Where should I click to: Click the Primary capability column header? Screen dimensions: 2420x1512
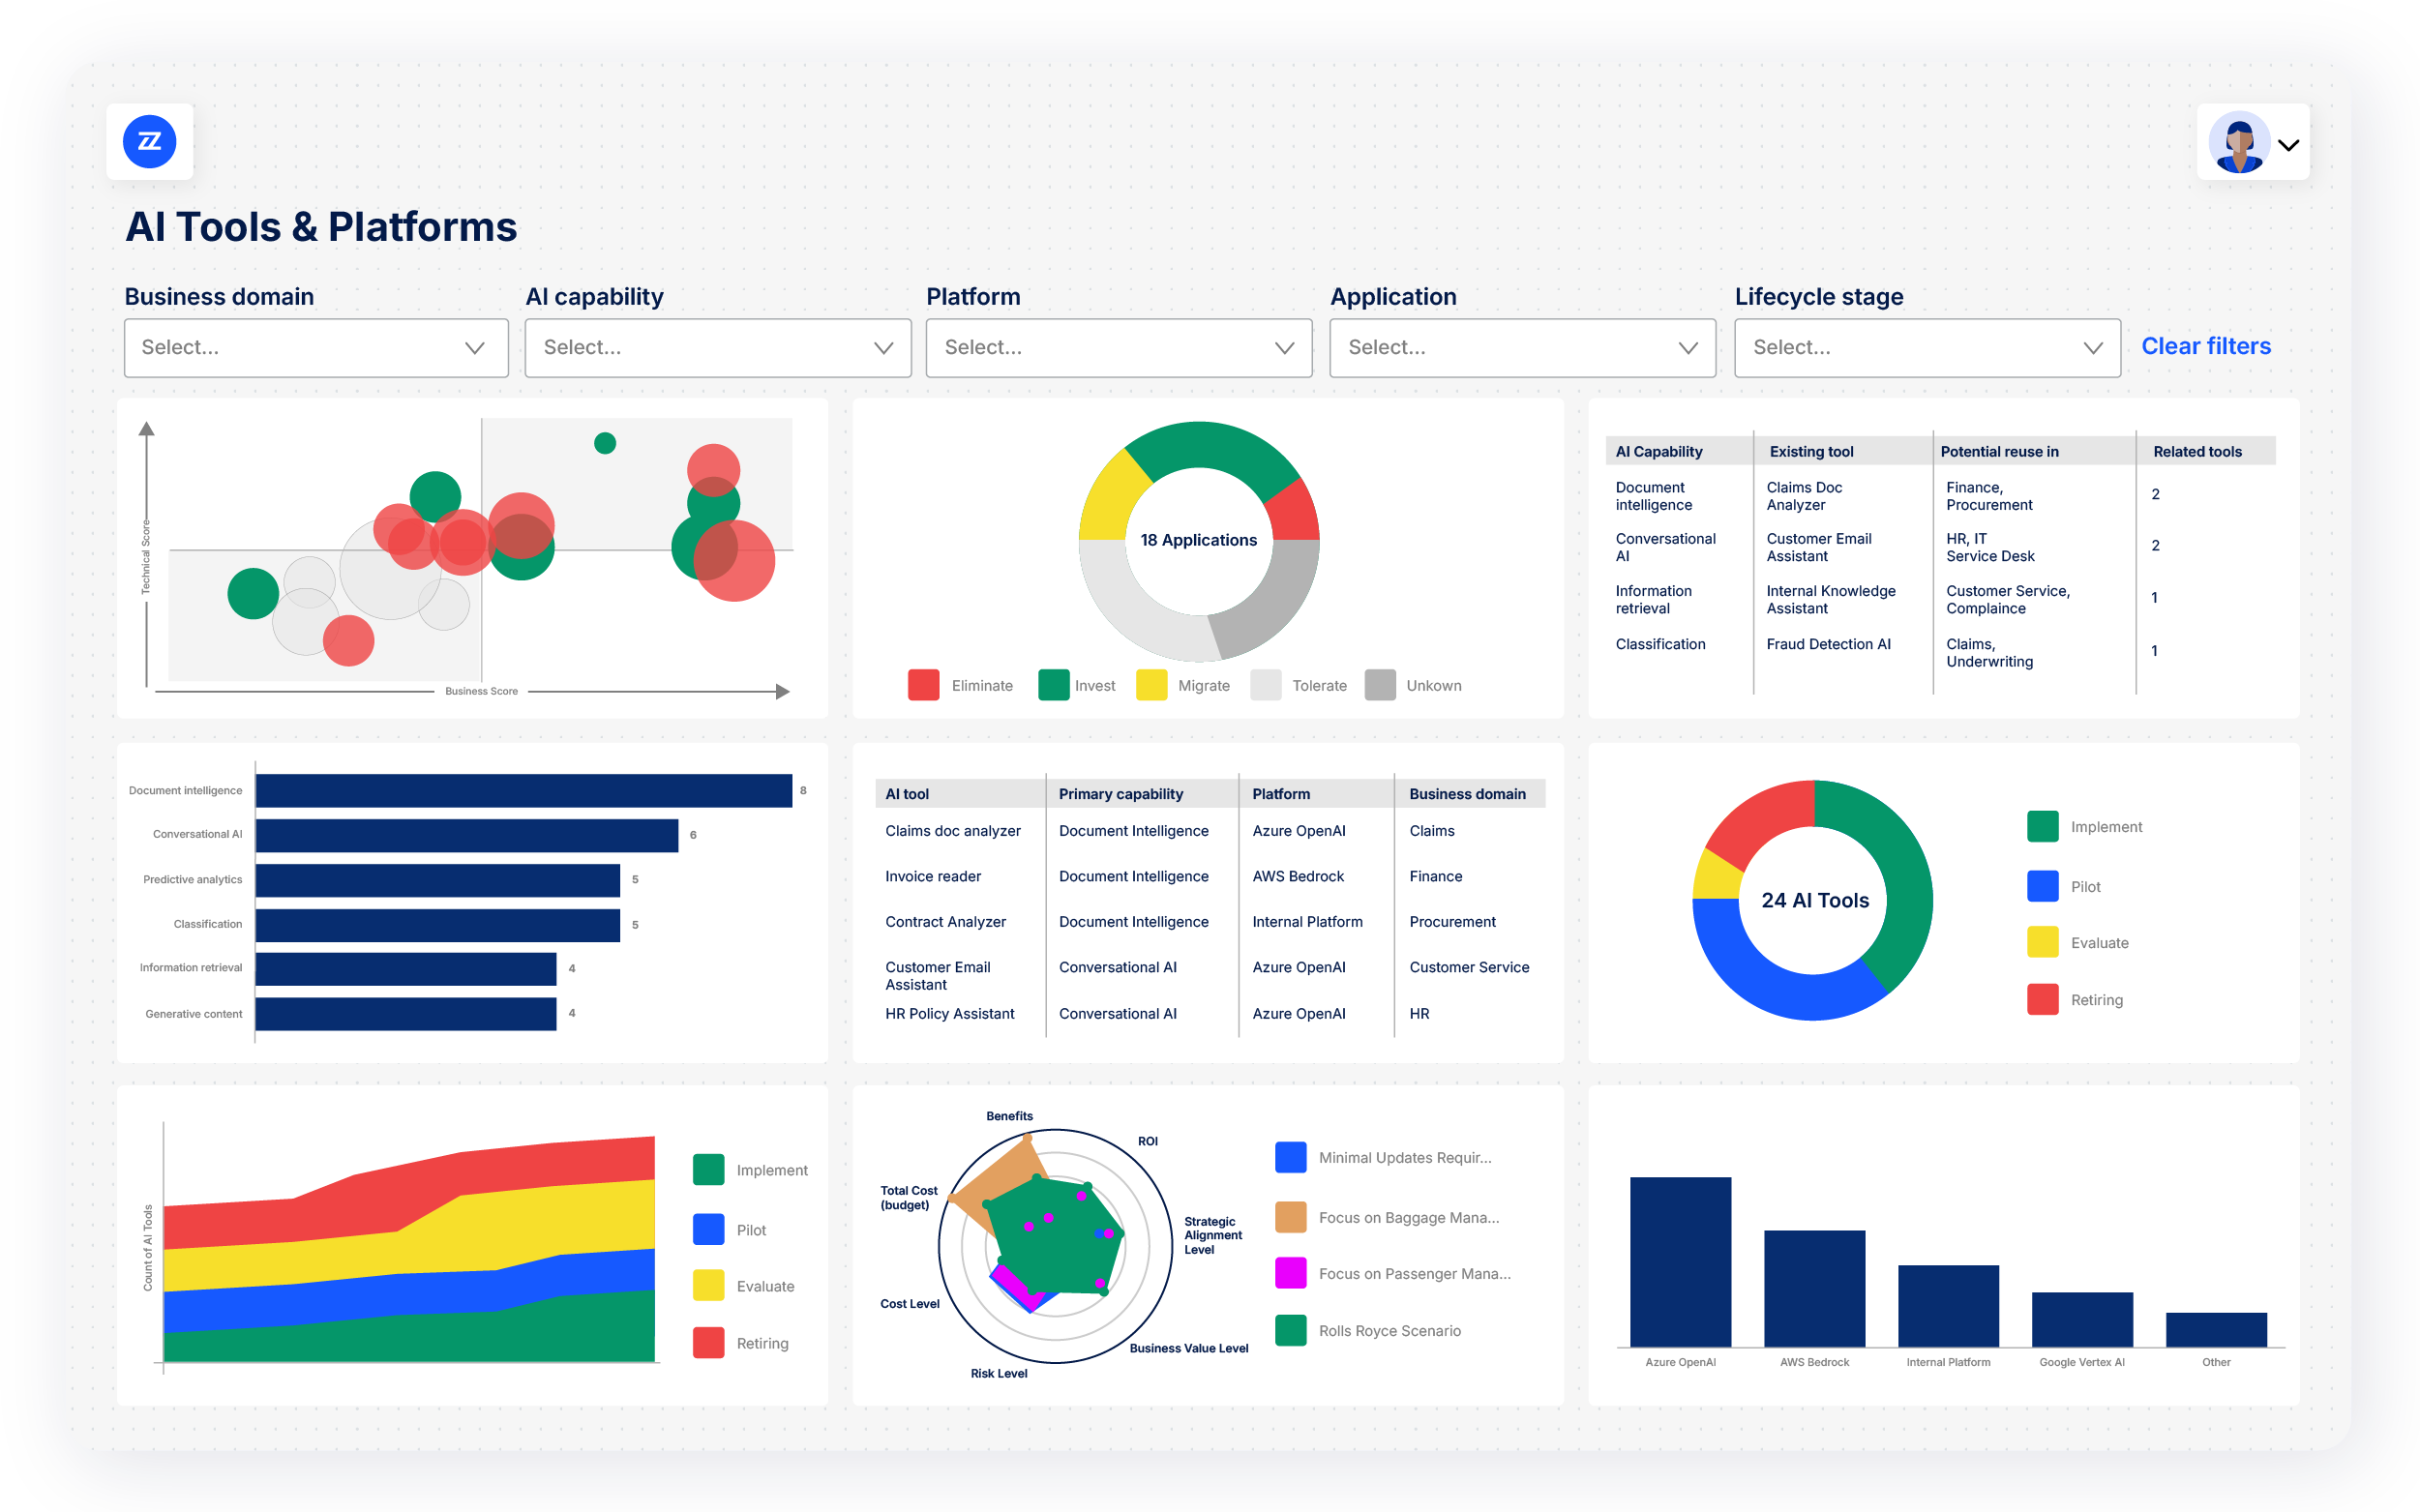[1120, 794]
